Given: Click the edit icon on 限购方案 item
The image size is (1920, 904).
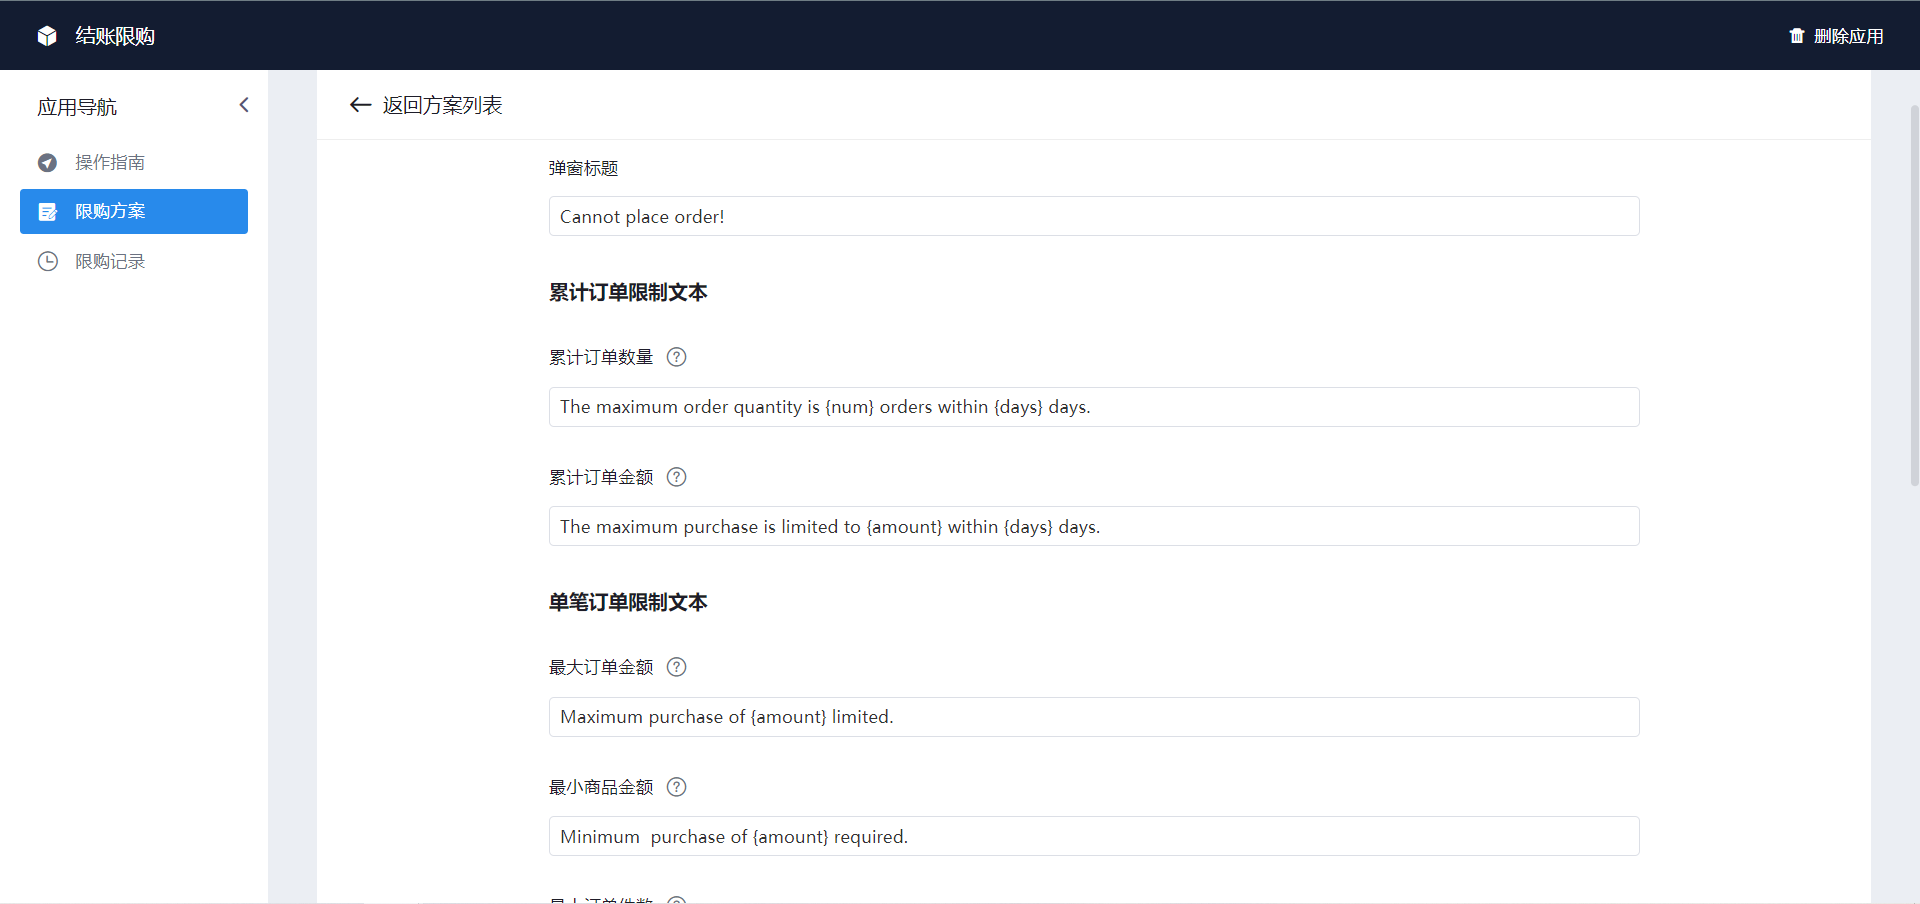Looking at the screenshot, I should point(47,211).
